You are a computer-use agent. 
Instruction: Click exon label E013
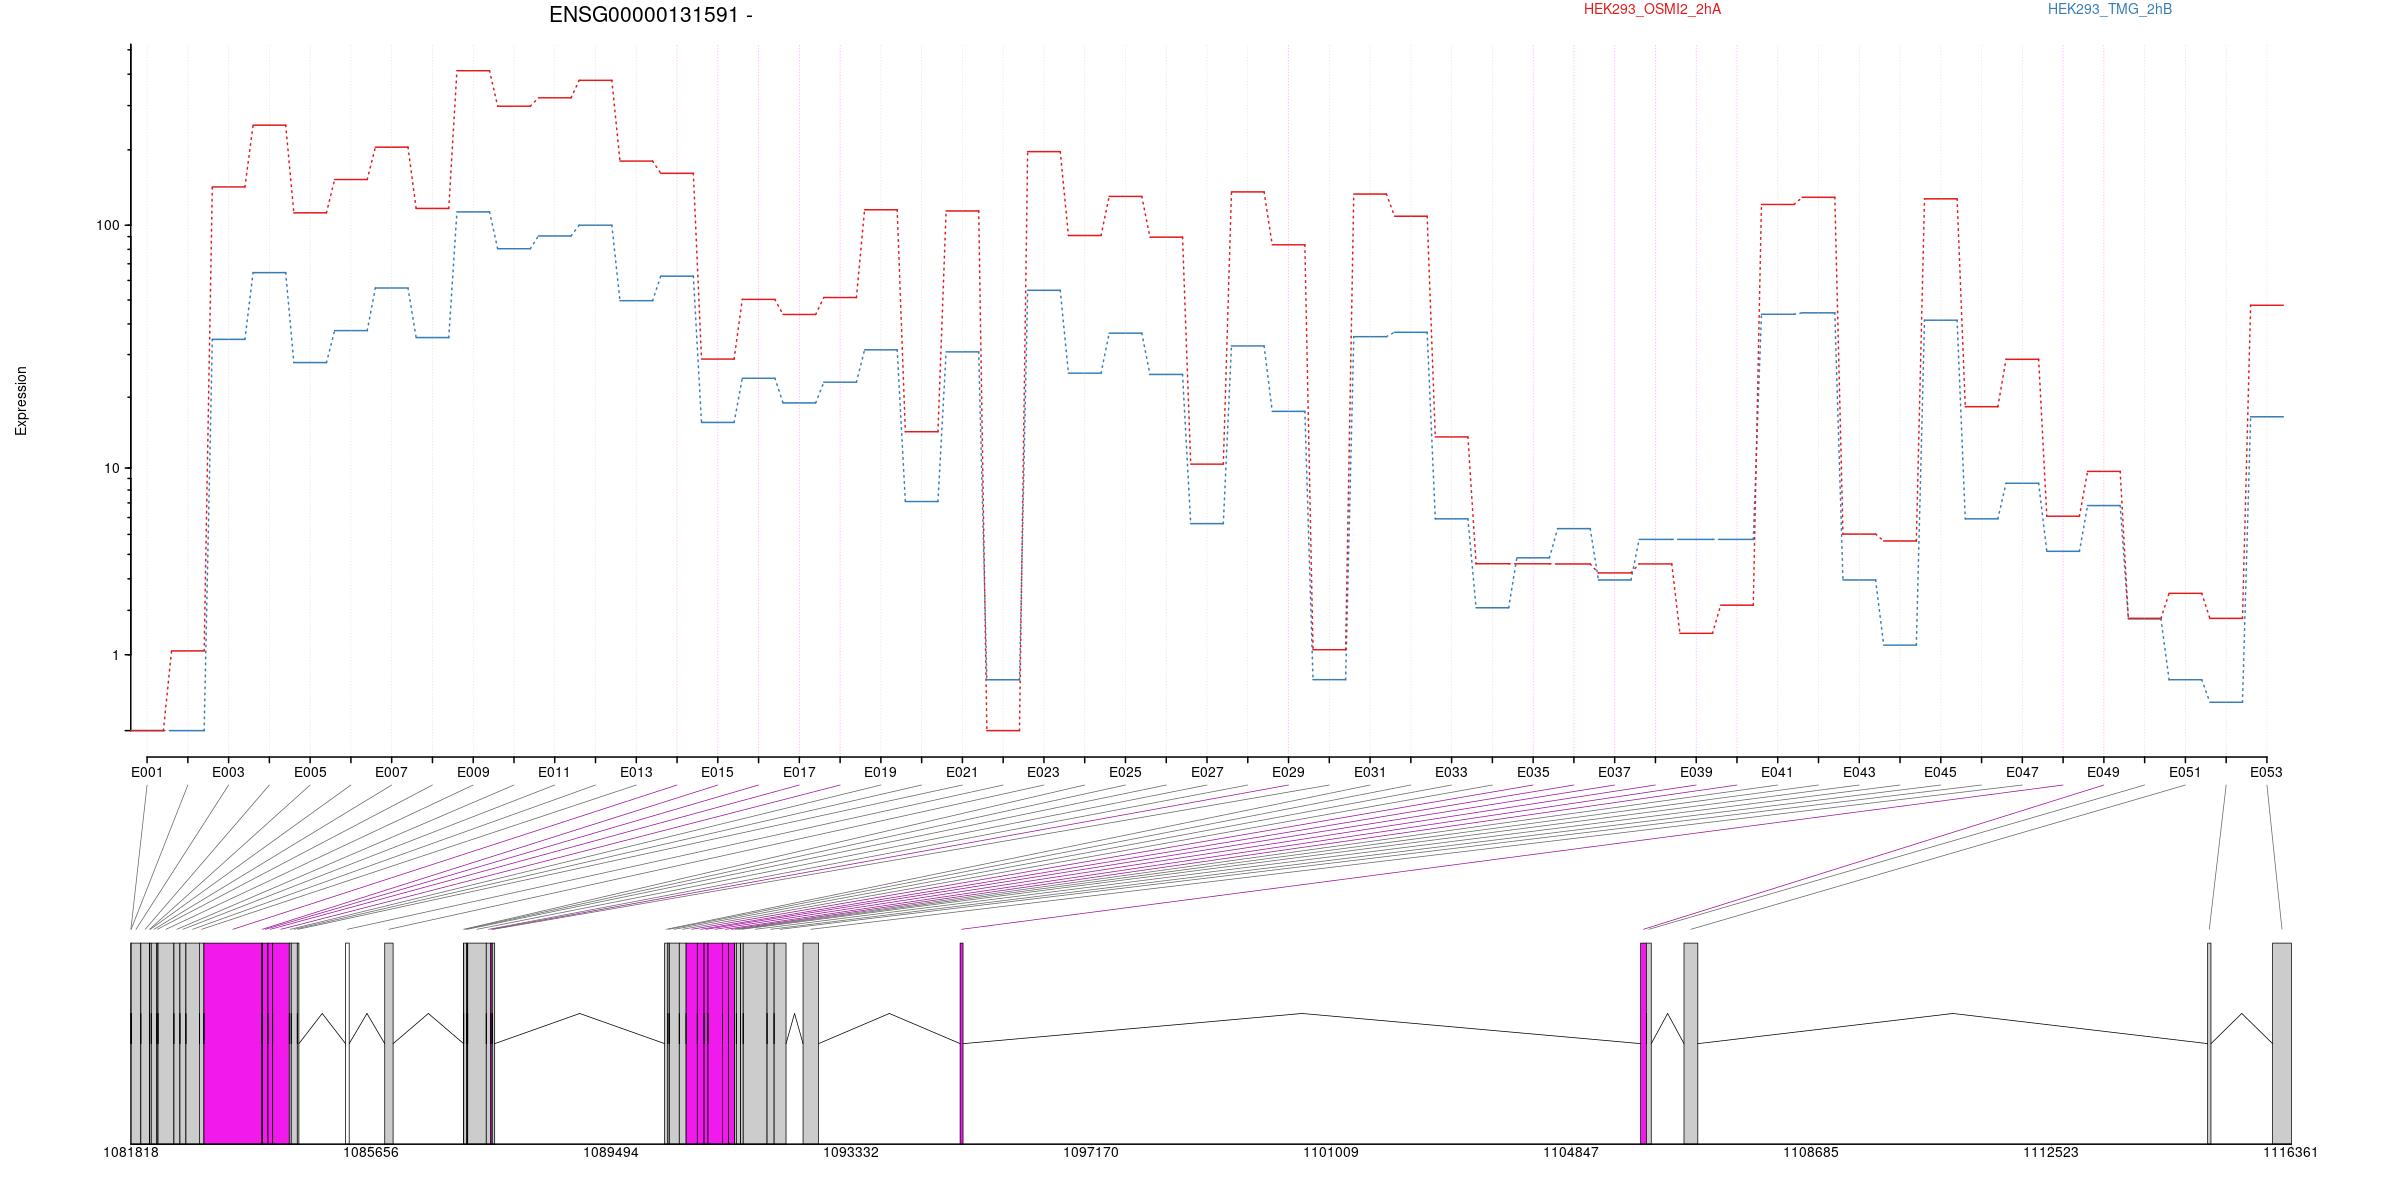[636, 772]
